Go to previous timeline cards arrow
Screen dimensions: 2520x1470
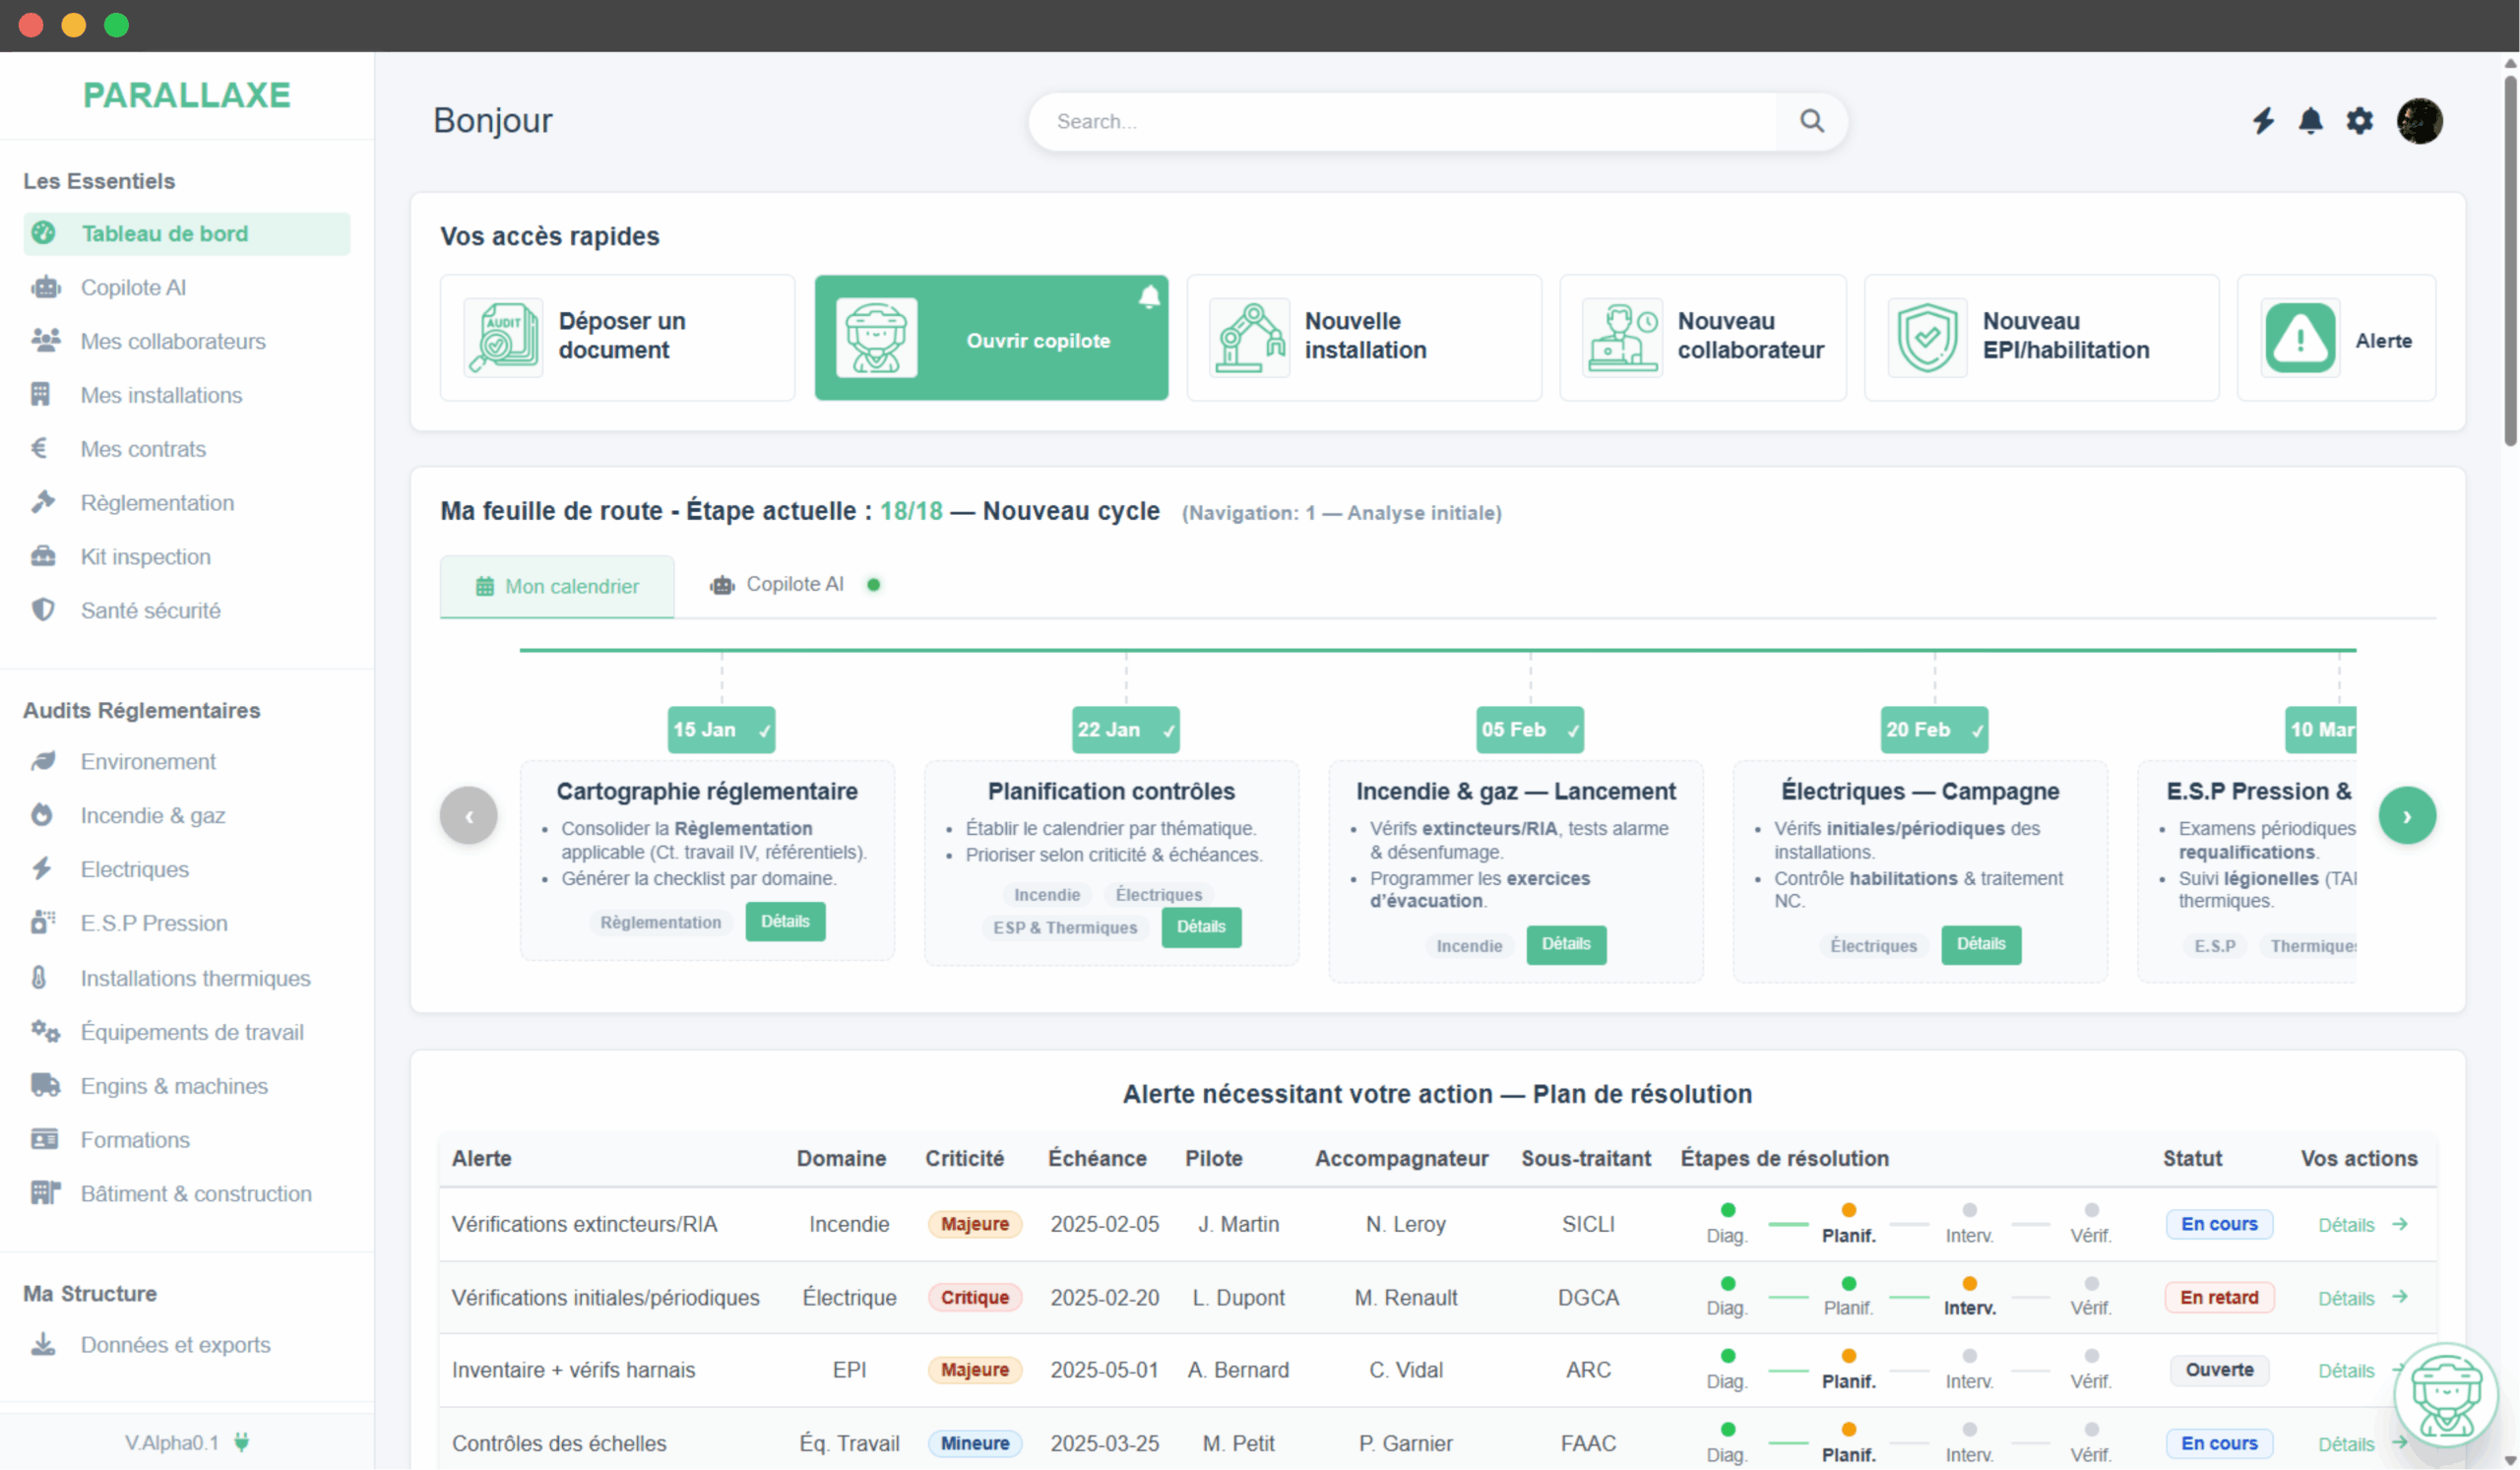tap(468, 816)
